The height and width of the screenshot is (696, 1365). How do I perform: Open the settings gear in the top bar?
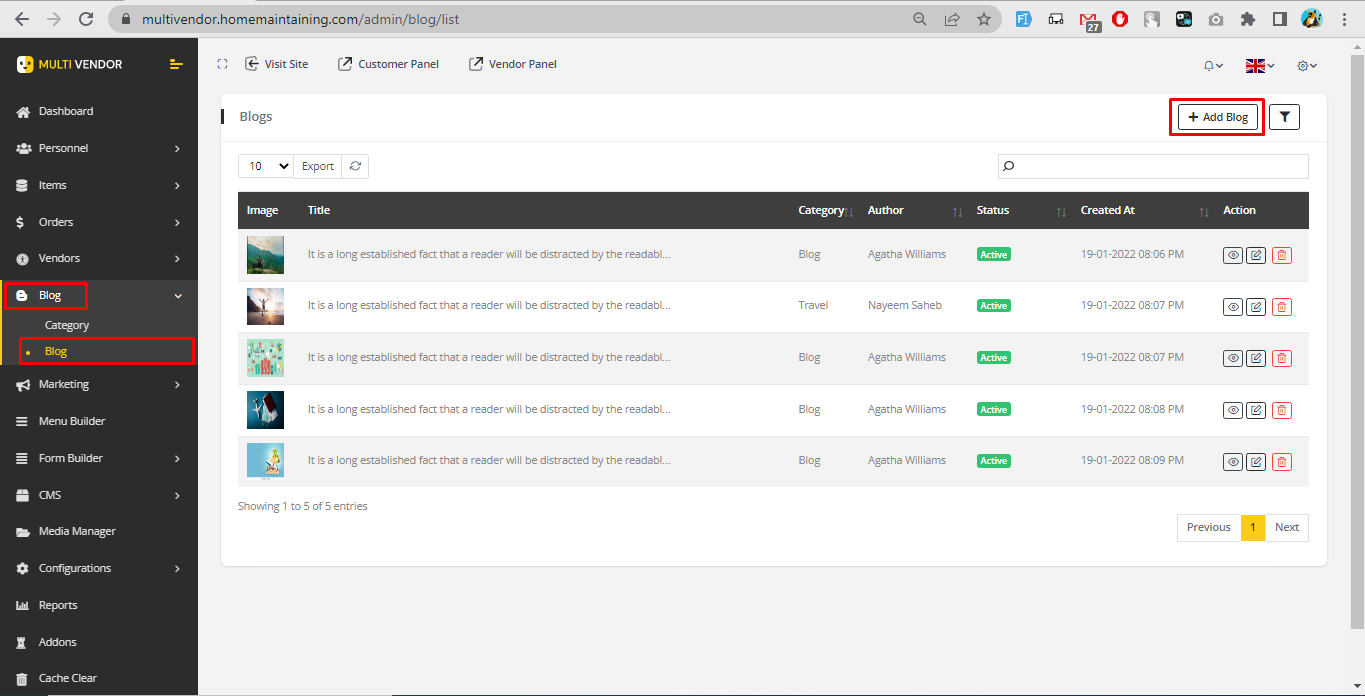[1306, 65]
